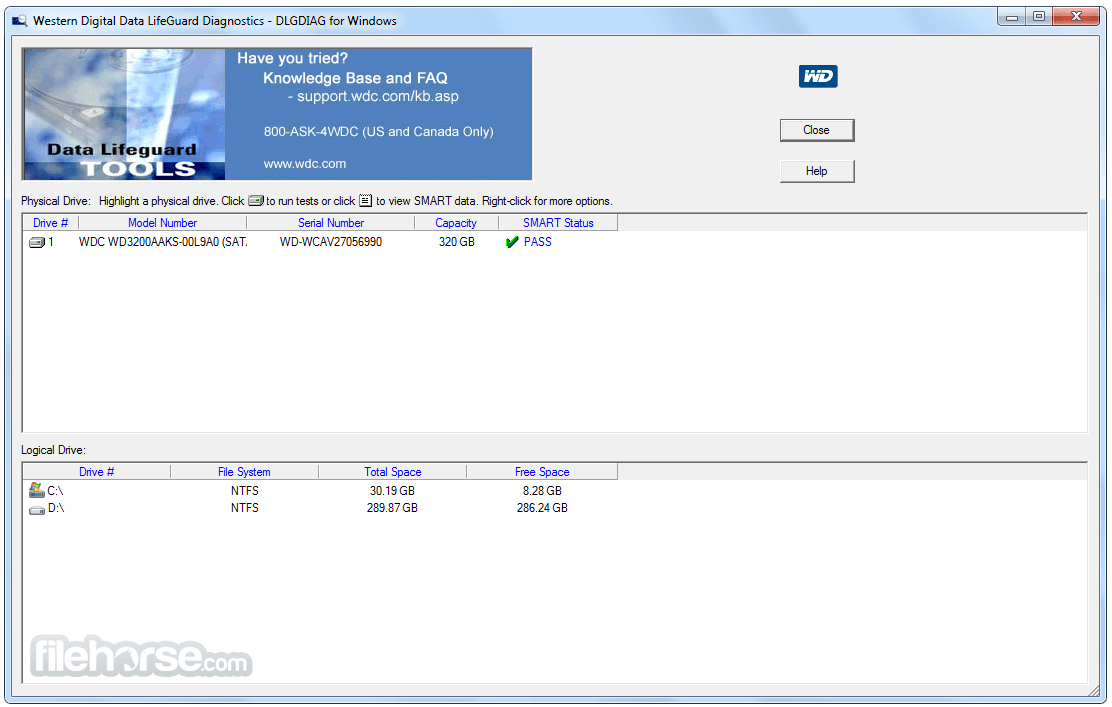This screenshot has width=1112, height=707.
Task: Click the Free Space column header
Action: pos(542,472)
